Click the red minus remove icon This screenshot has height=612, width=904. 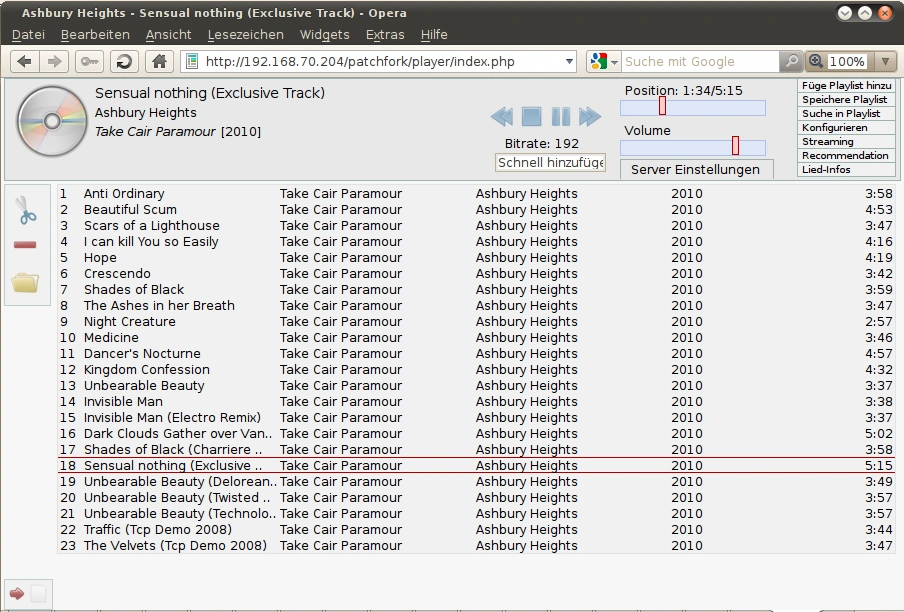26,245
